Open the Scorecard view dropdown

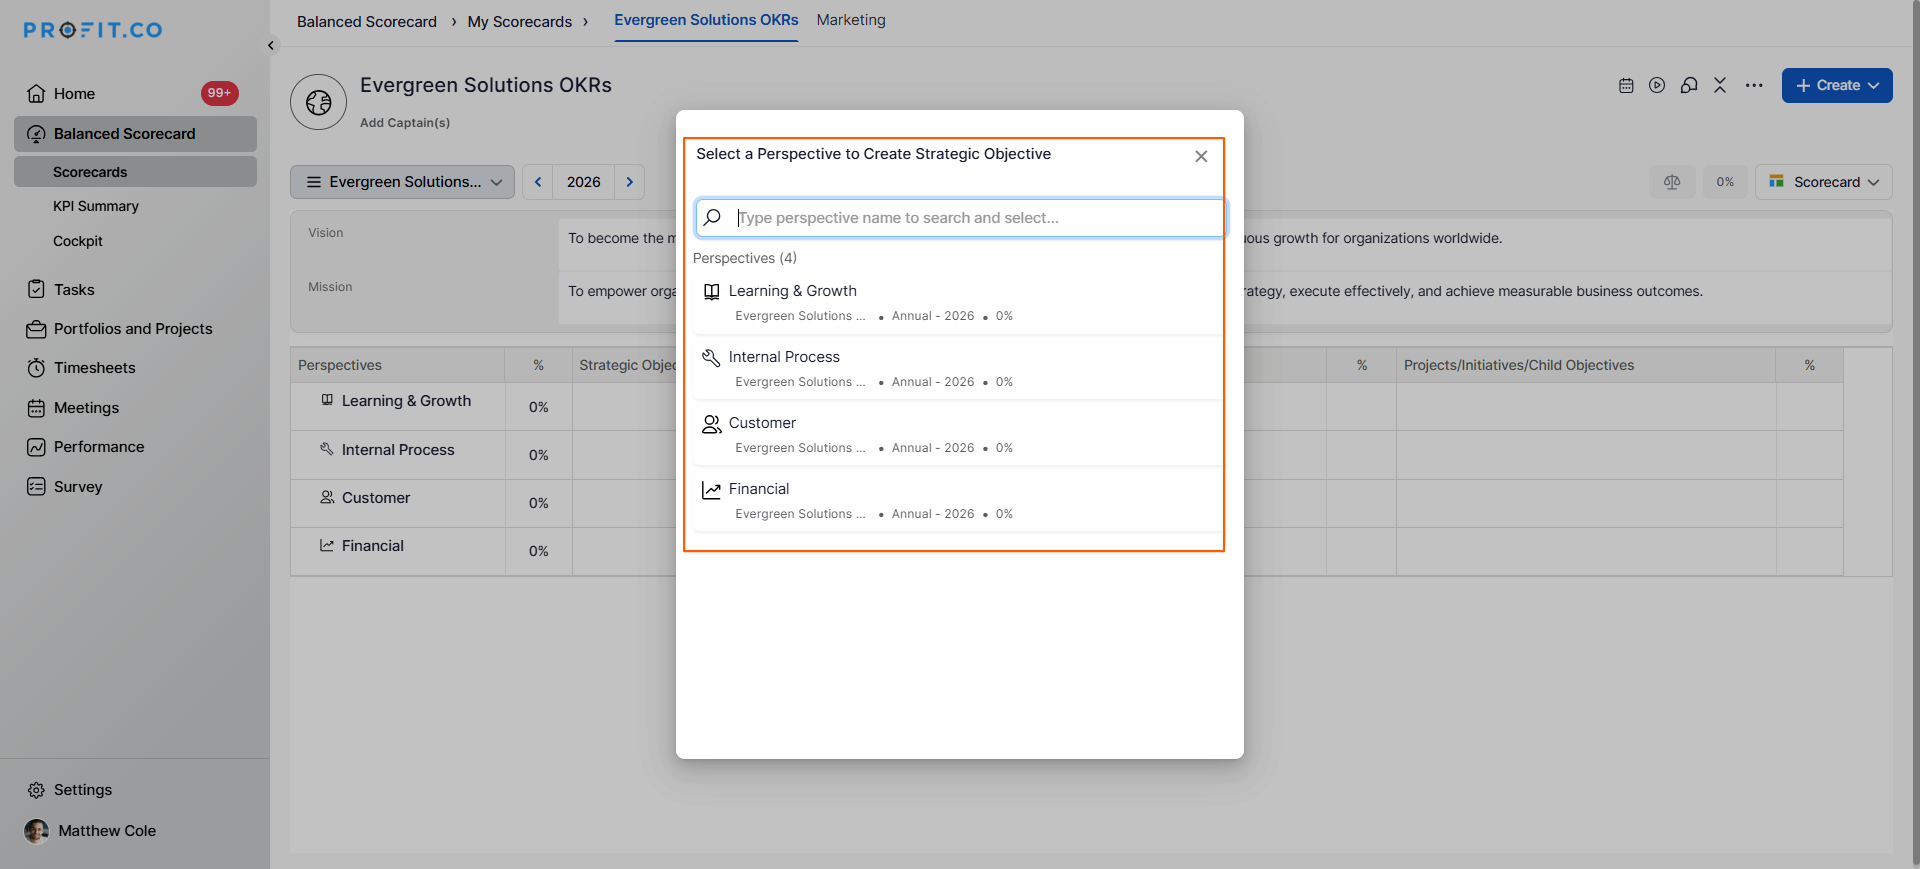[x=1824, y=182]
